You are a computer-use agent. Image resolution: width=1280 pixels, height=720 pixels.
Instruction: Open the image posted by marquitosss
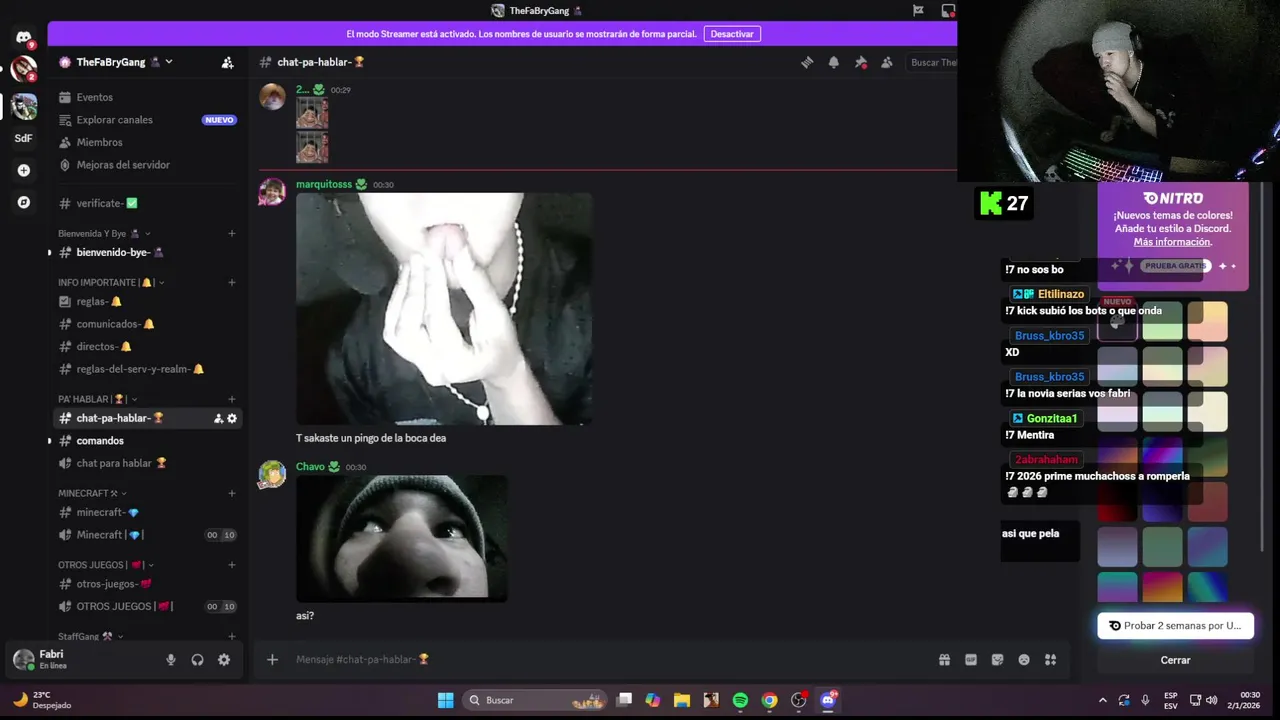point(444,309)
